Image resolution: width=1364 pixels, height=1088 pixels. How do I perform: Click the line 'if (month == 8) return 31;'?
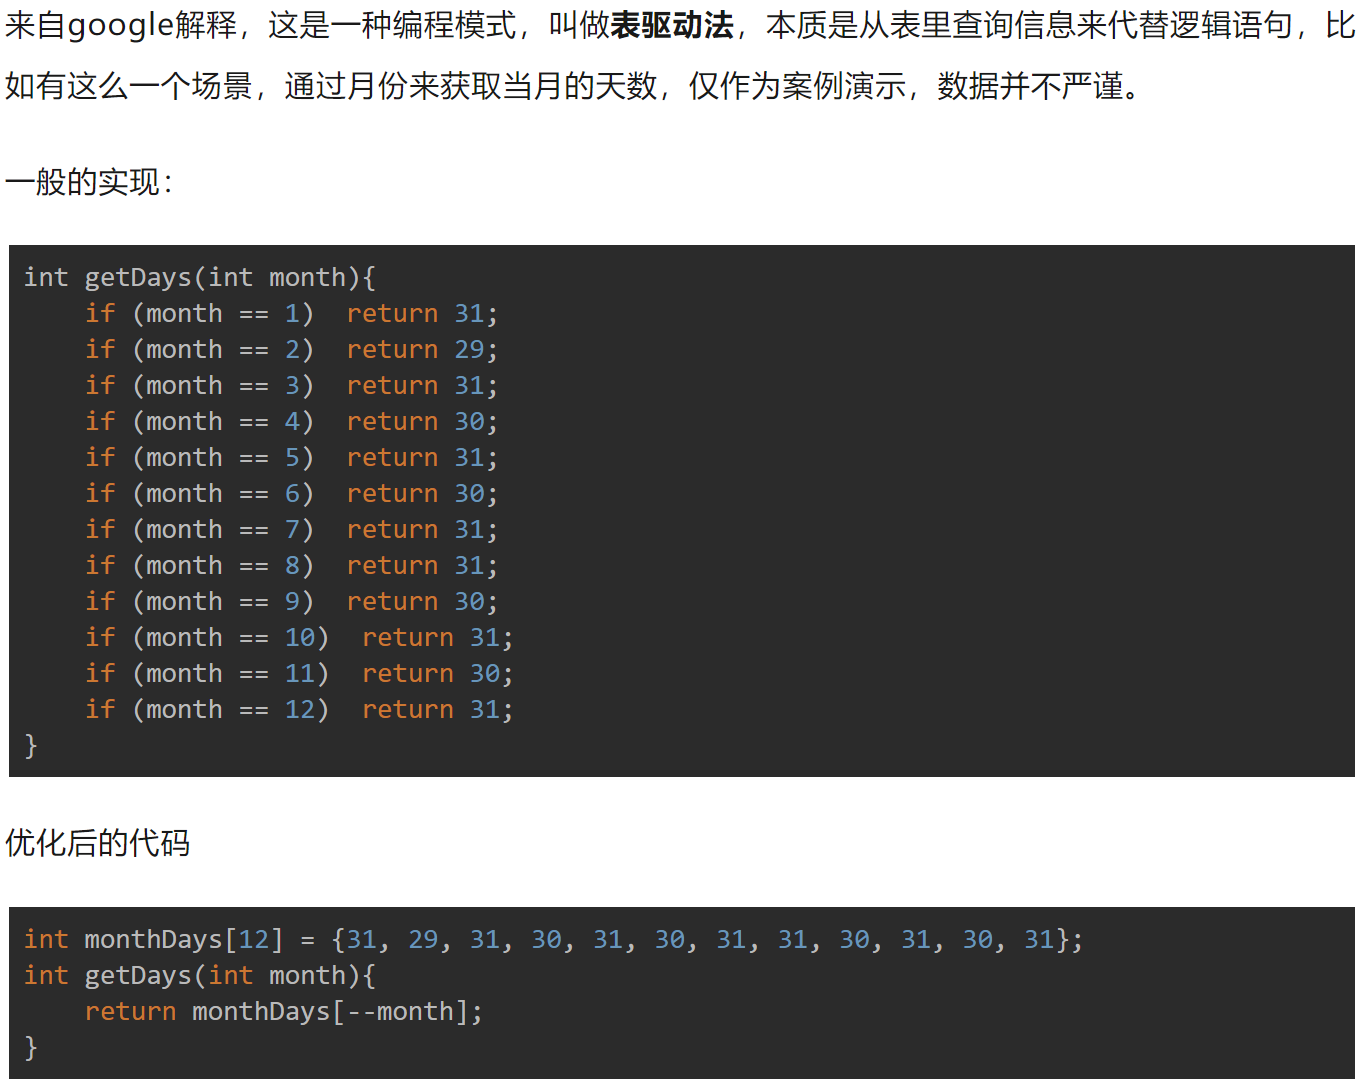(291, 565)
